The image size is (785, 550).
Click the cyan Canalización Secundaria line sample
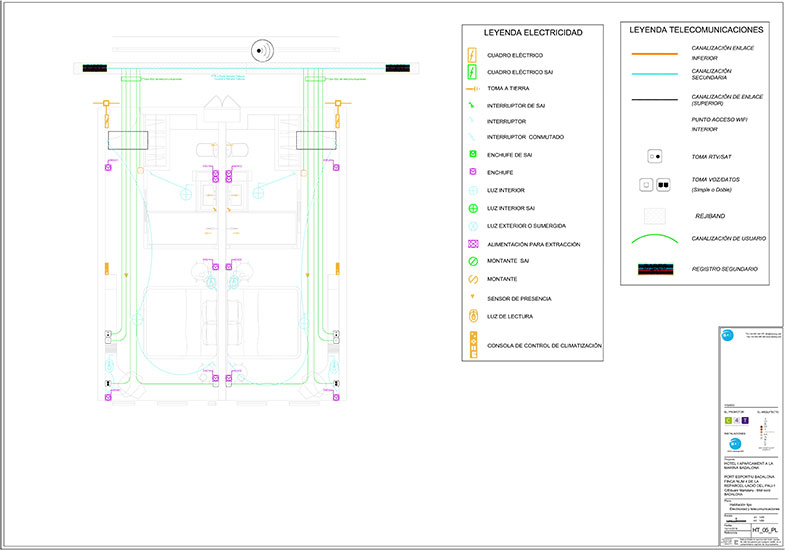click(654, 72)
